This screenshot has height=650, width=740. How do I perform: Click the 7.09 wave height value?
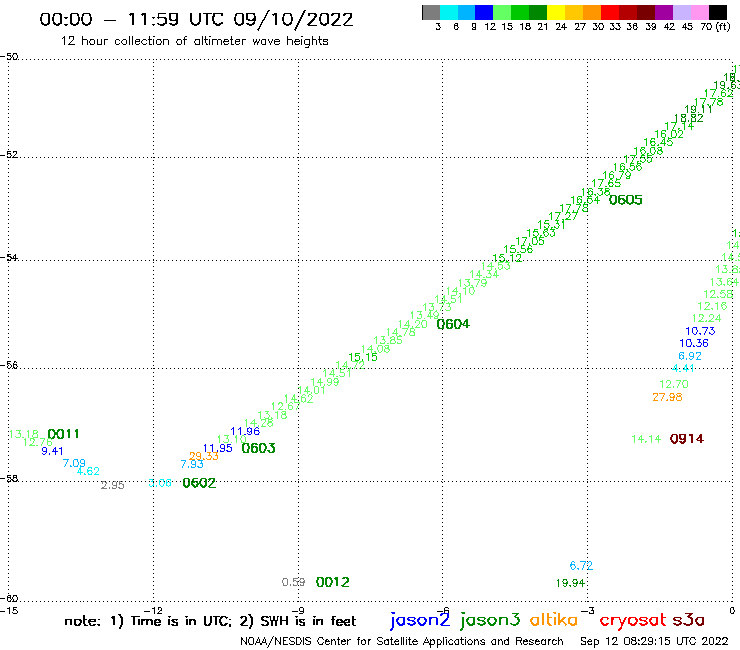point(74,463)
